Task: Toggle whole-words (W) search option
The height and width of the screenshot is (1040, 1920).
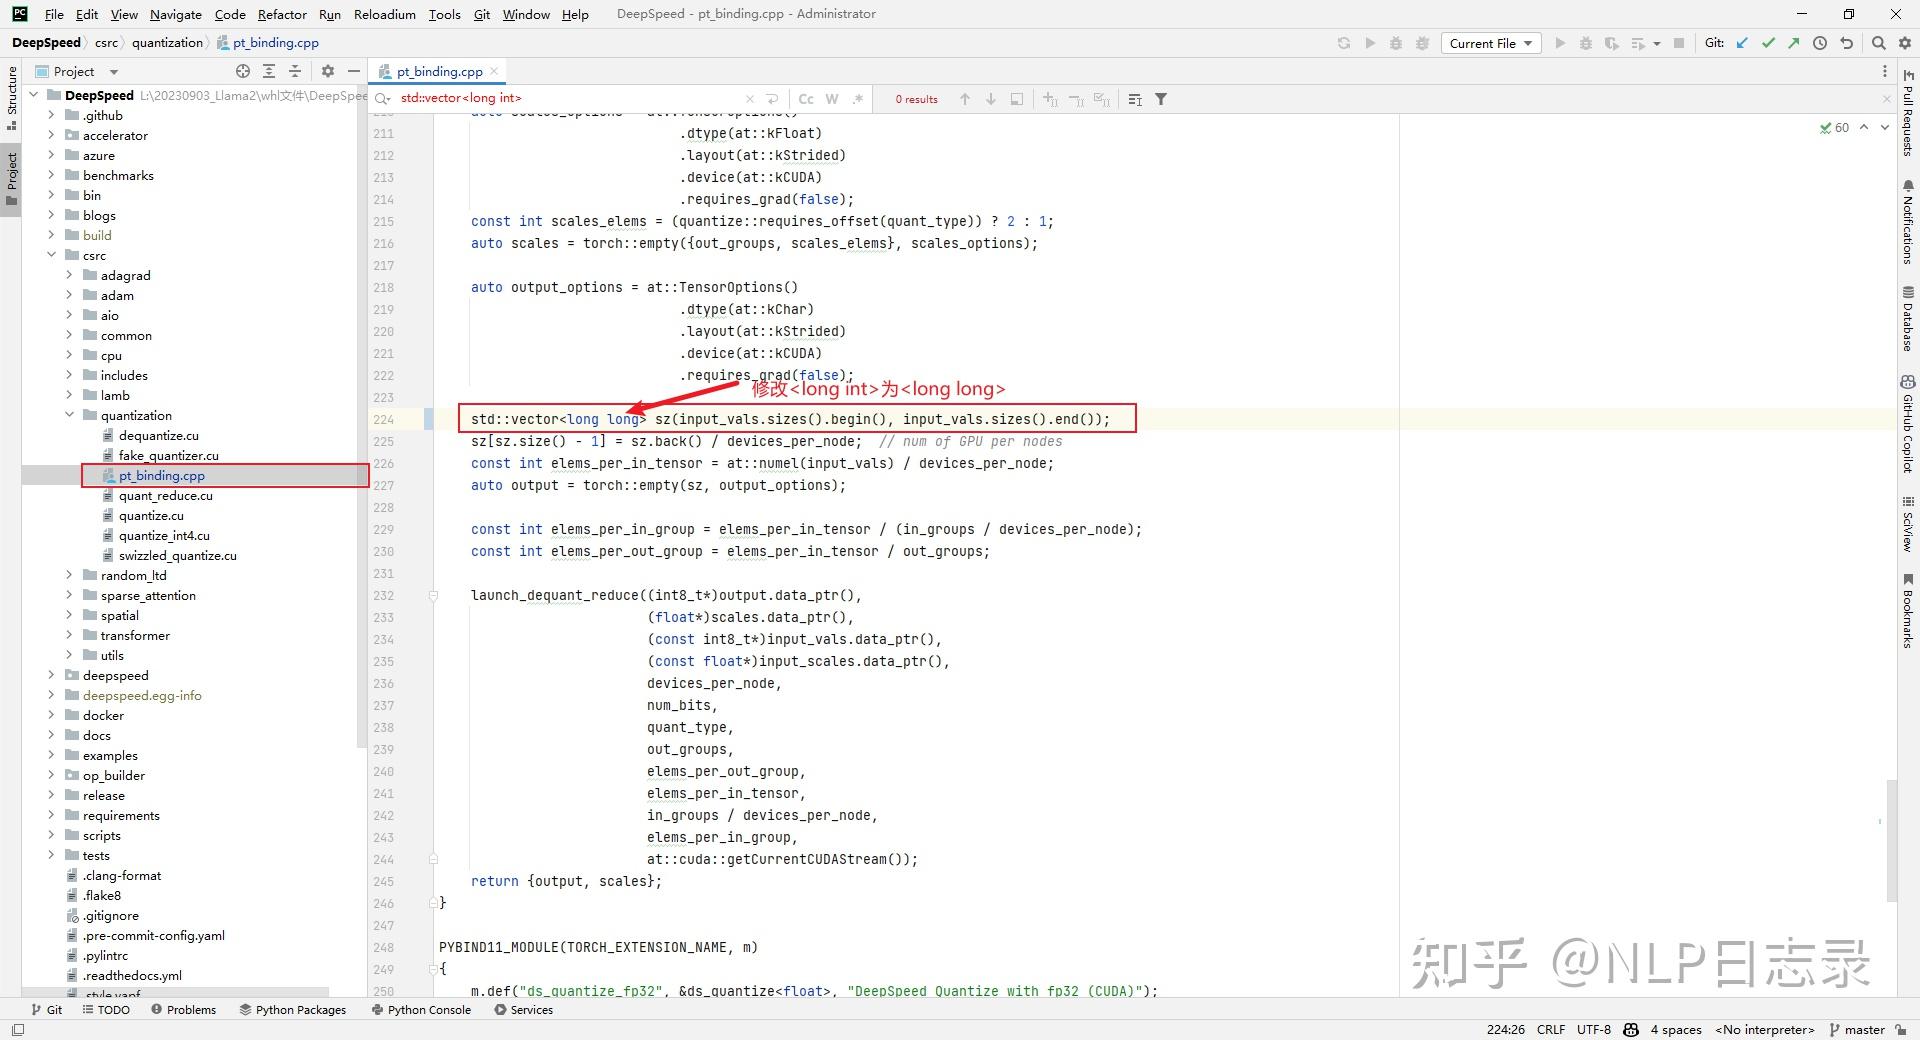Action: (x=831, y=99)
